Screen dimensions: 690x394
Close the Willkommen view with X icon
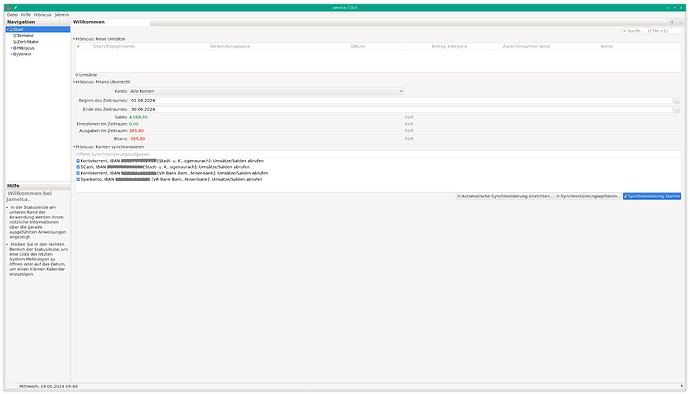point(672,22)
